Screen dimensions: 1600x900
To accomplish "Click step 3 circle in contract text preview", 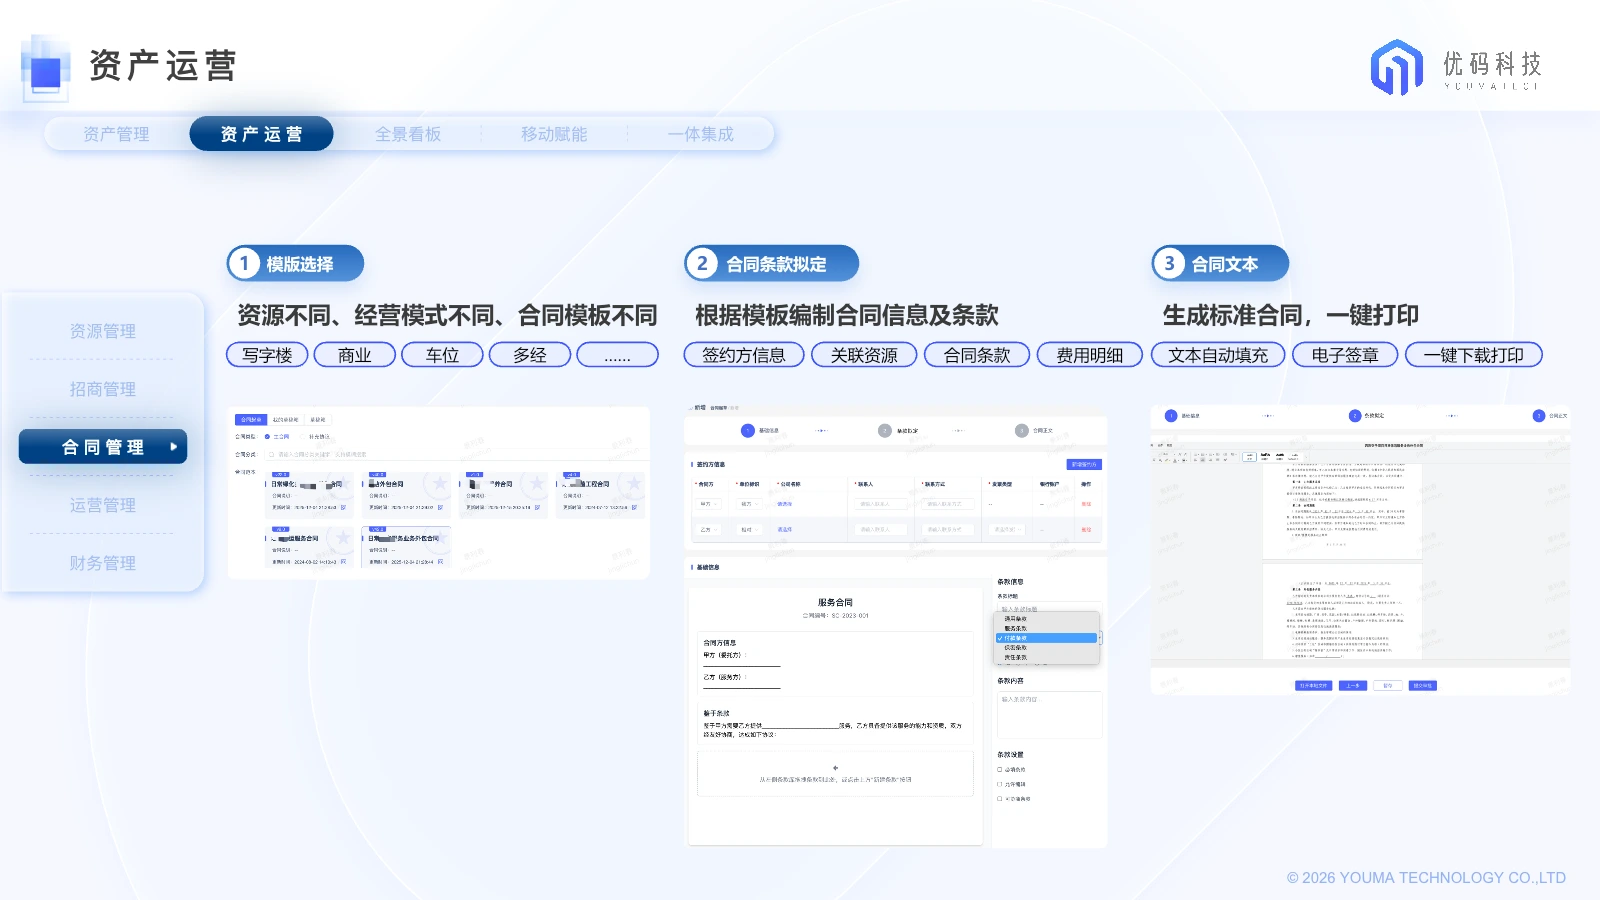I will click(1539, 416).
